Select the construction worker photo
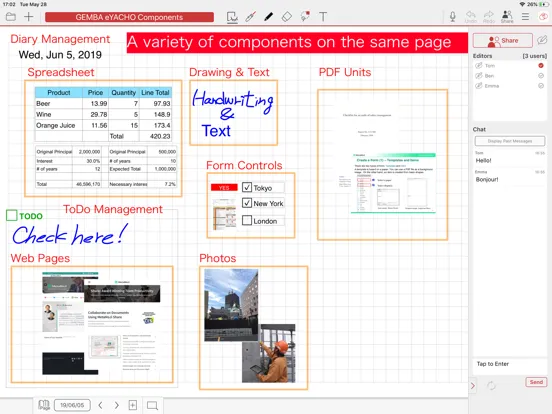This screenshot has width=552, height=414. click(x=269, y=353)
